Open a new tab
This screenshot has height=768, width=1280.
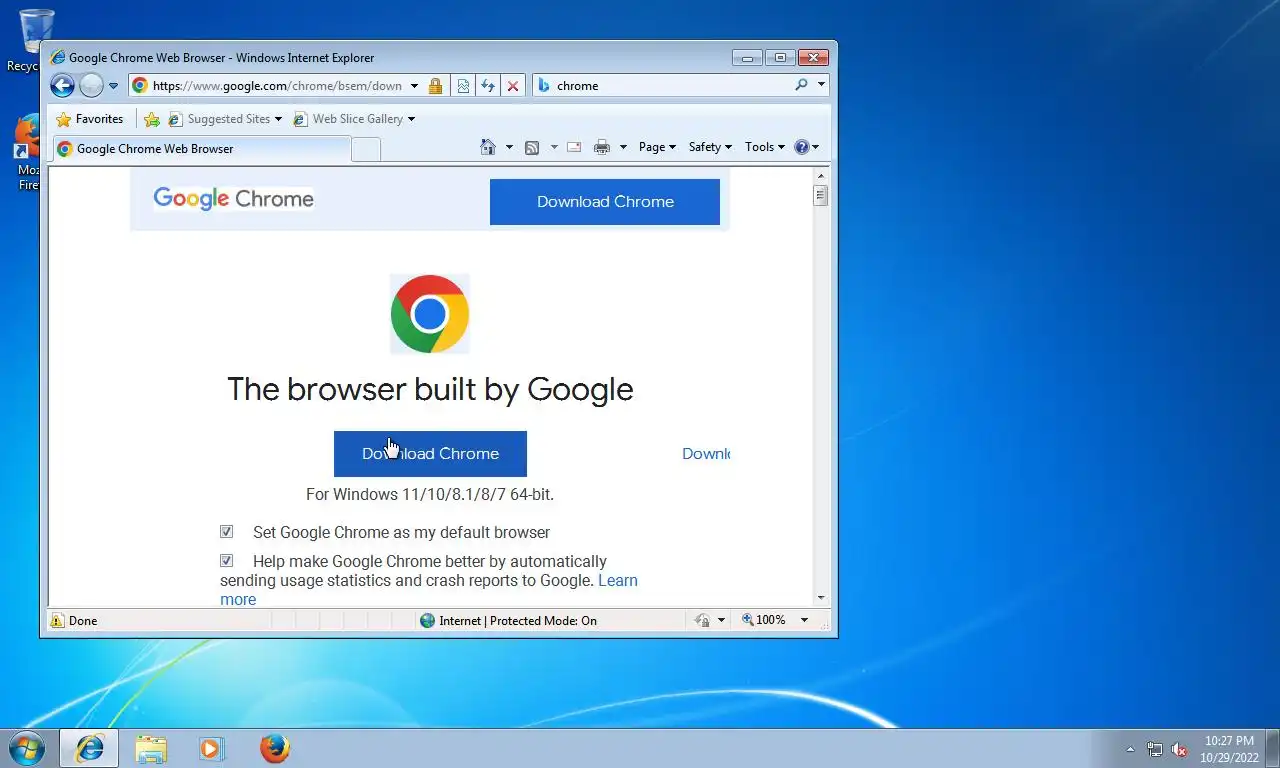(366, 150)
